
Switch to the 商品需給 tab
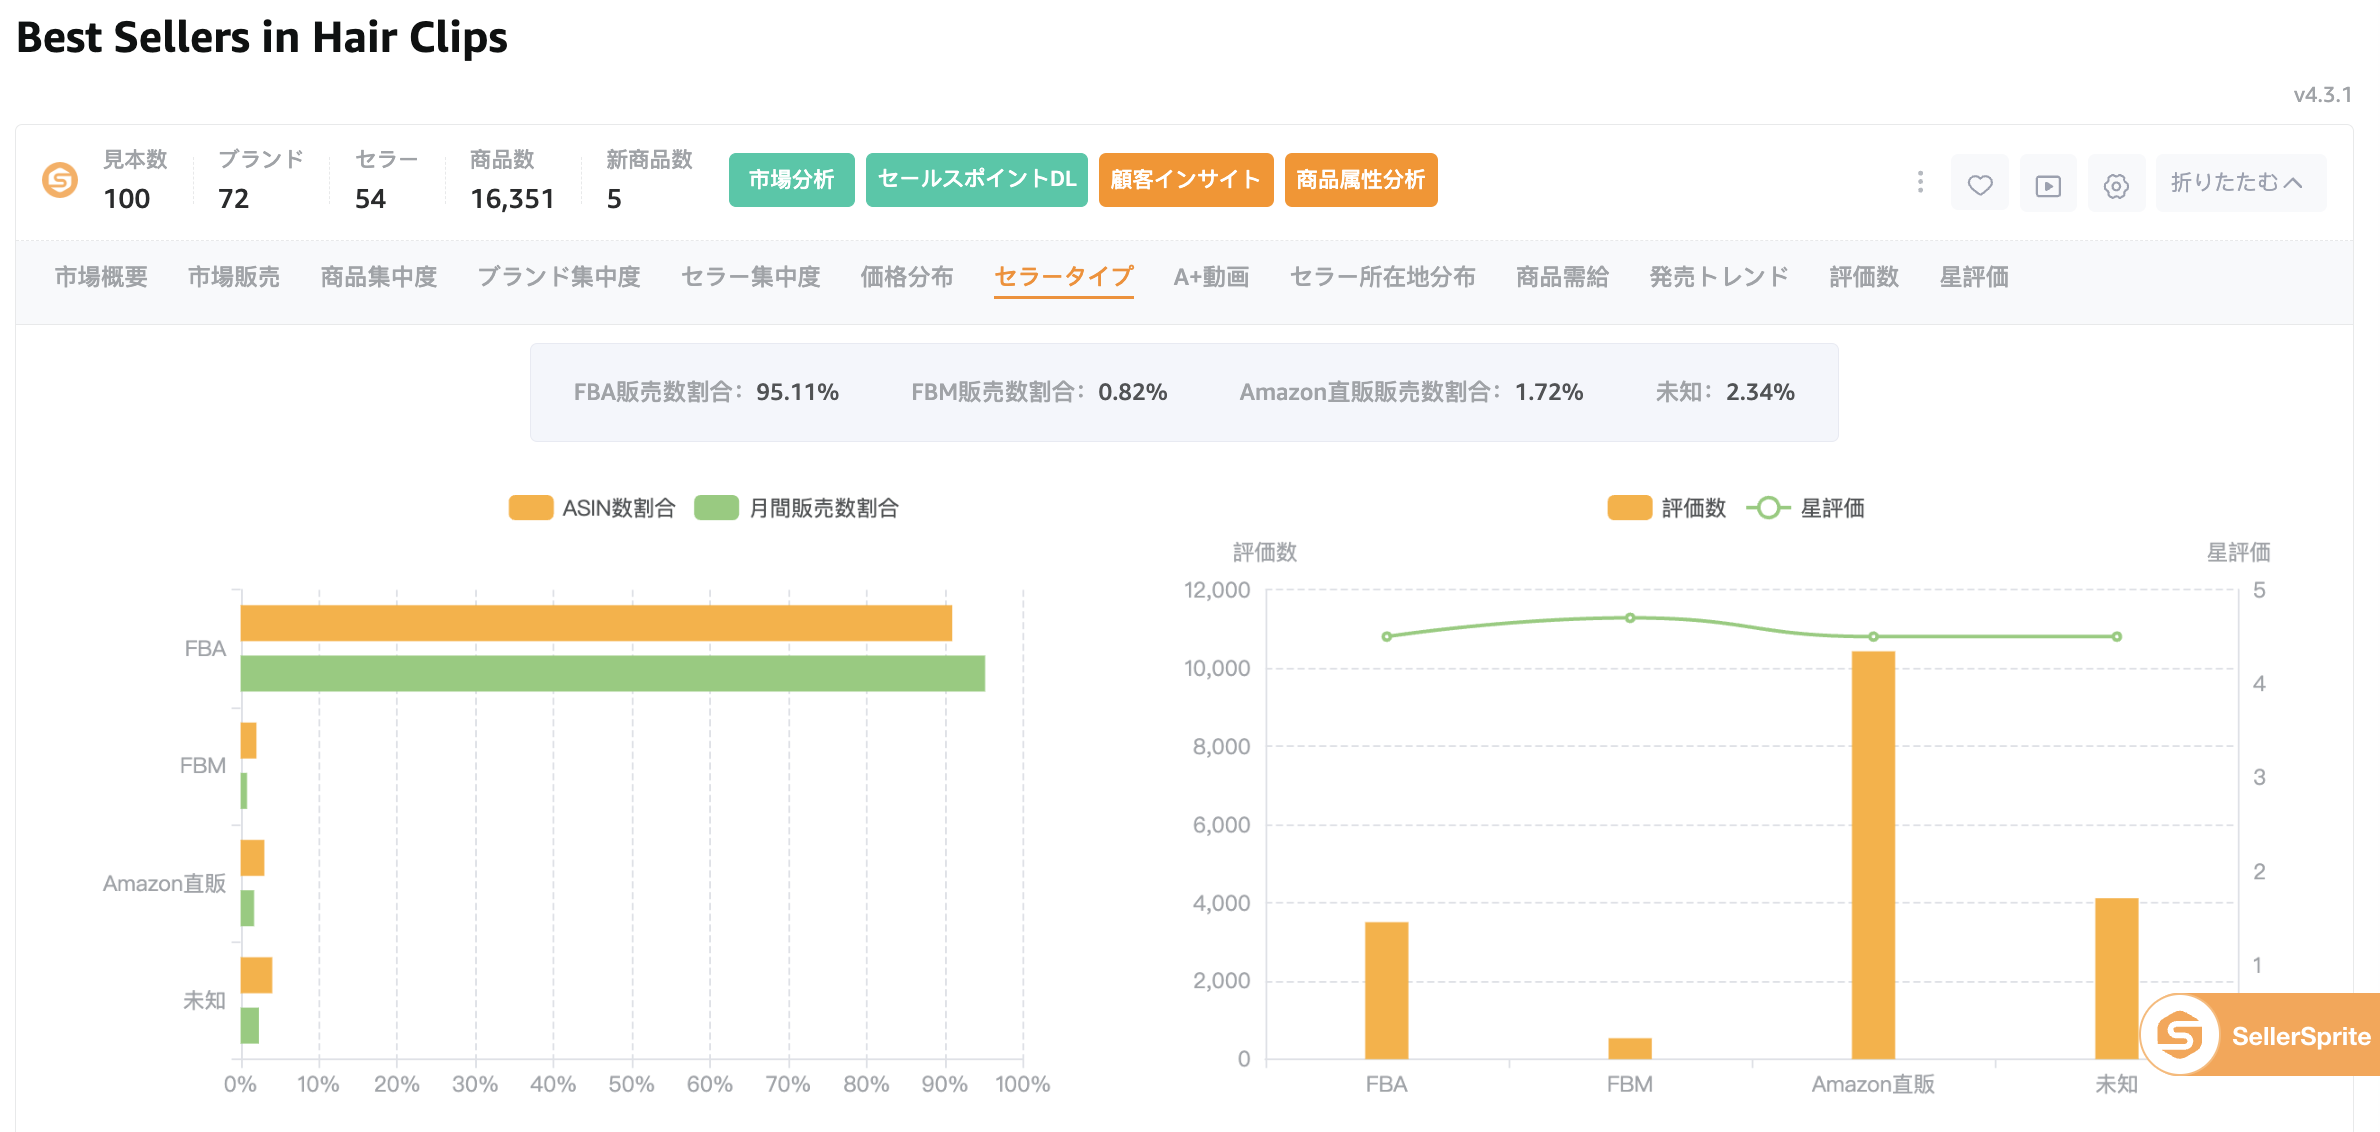point(1562,277)
